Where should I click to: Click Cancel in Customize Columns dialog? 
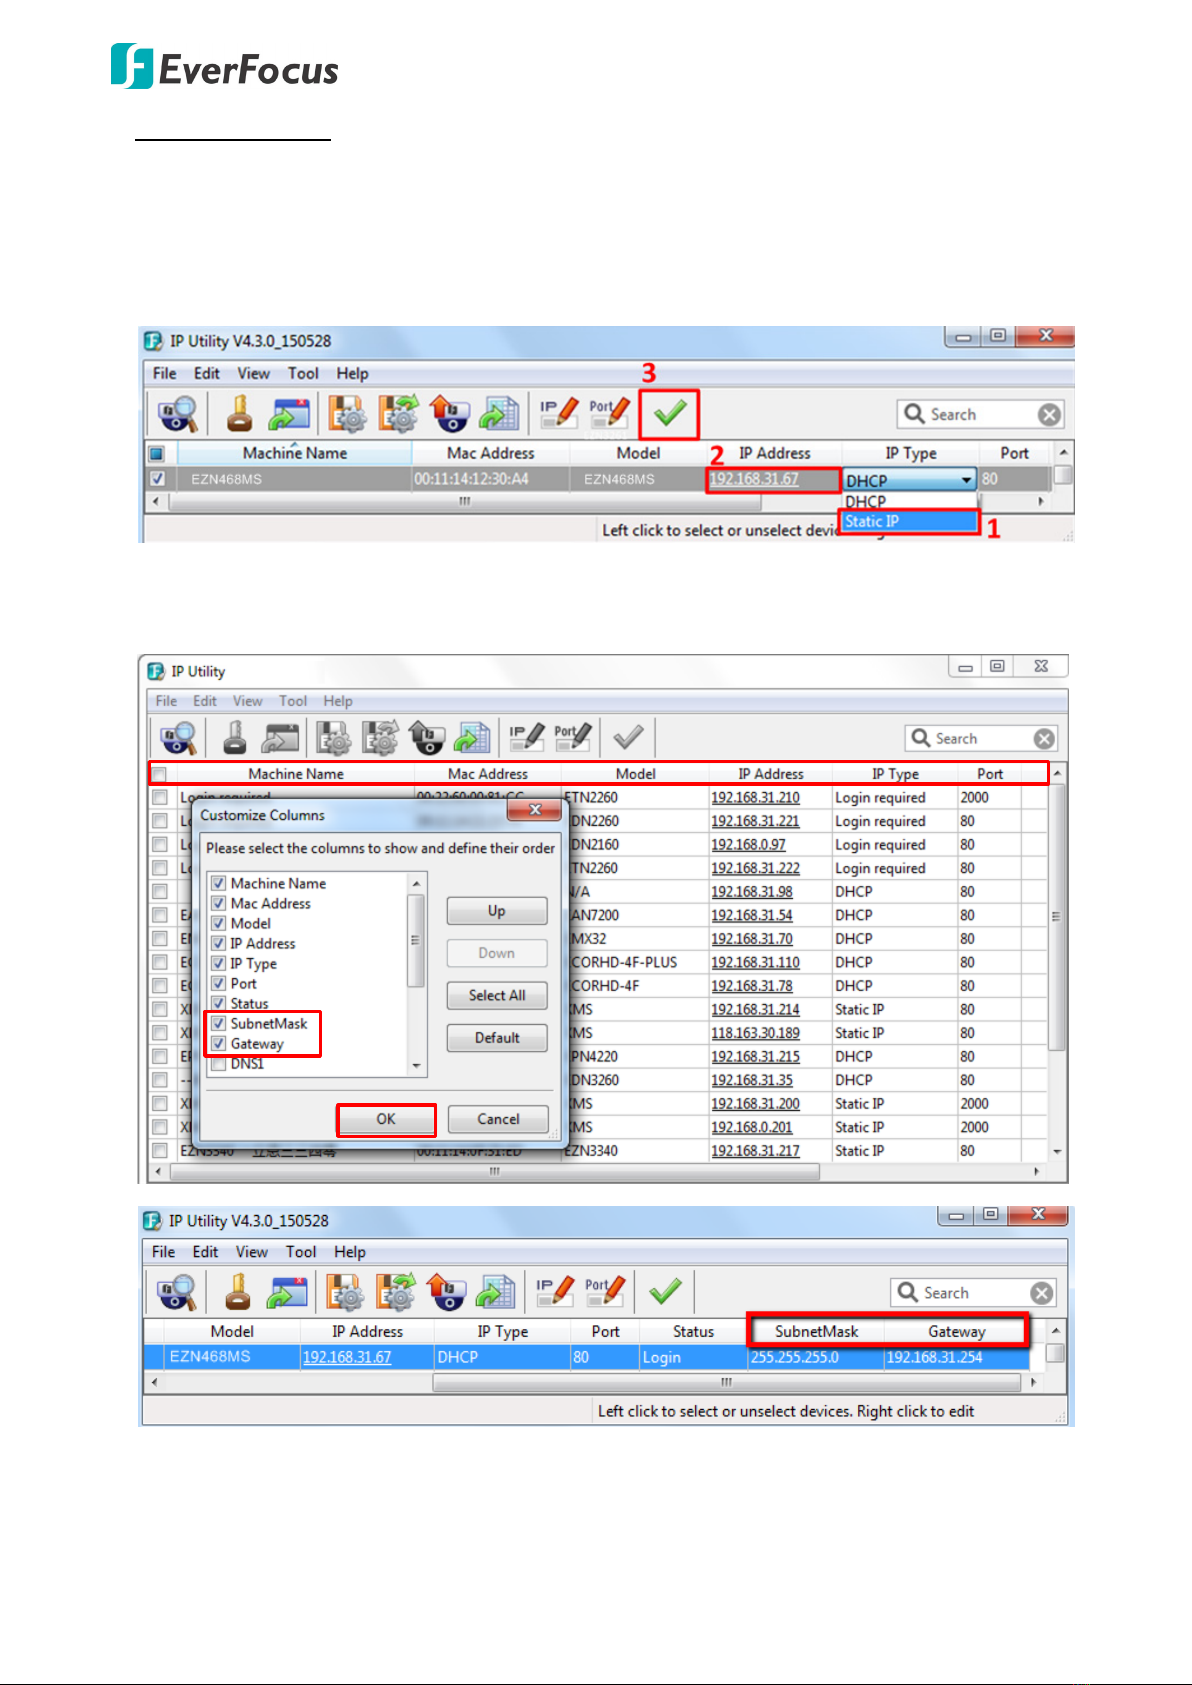(498, 1119)
